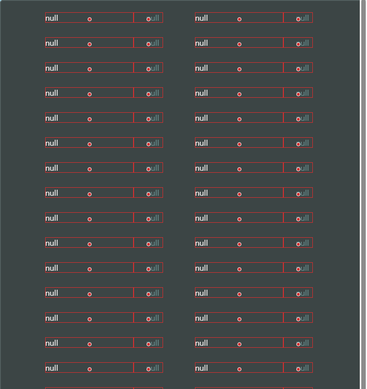Select the wide null field in first row, right column
This screenshot has height=389, width=367.
(x=239, y=18)
